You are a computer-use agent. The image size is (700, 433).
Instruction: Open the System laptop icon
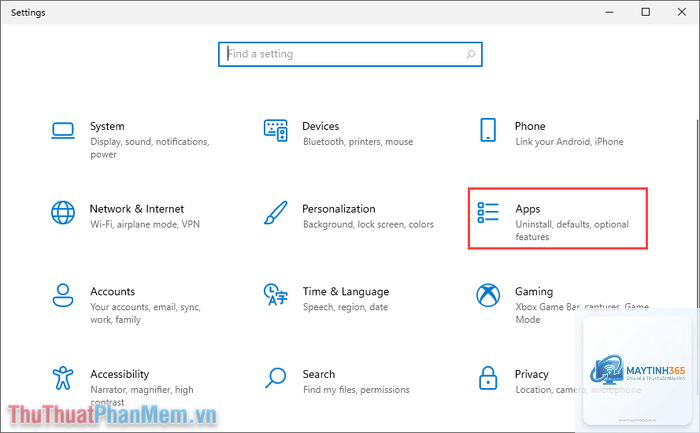[63, 131]
